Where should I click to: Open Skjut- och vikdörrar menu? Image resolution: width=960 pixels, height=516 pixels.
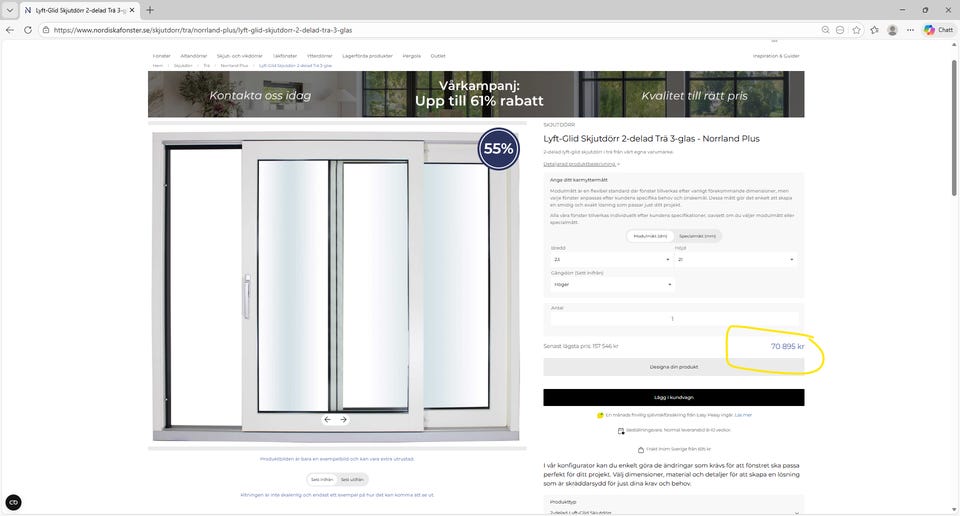pyautogui.click(x=239, y=56)
